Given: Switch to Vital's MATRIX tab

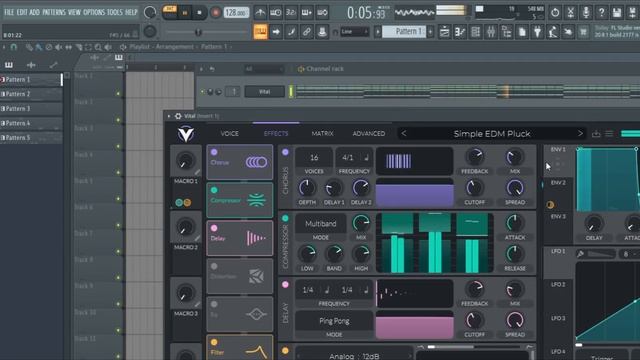Looking at the screenshot, I should click(322, 133).
